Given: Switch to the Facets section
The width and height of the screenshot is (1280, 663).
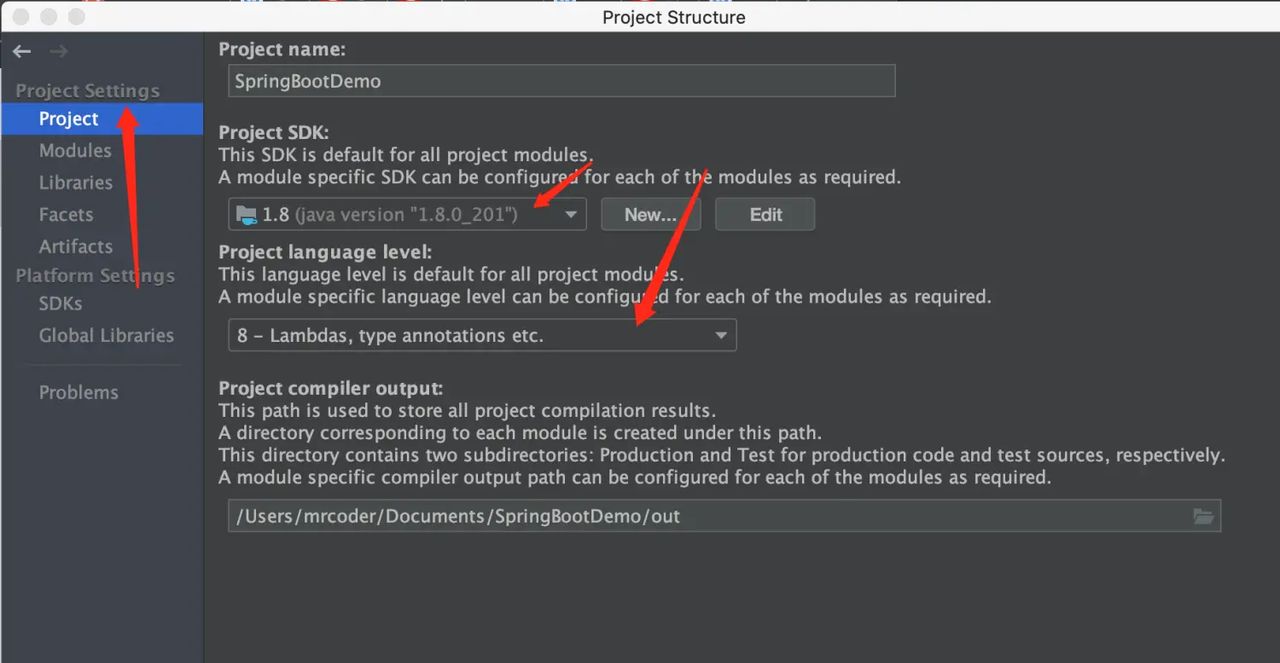Looking at the screenshot, I should pos(66,215).
